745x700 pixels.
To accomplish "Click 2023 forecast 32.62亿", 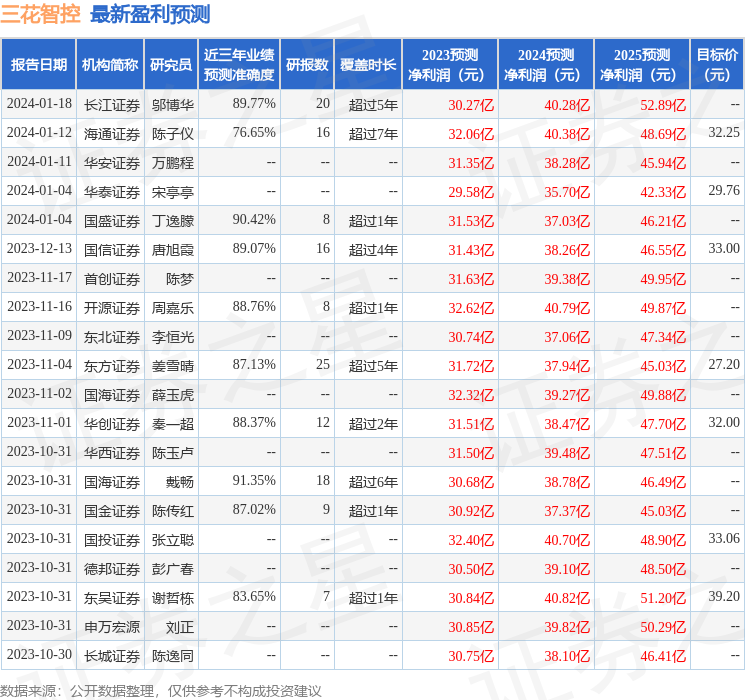I will [471, 308].
